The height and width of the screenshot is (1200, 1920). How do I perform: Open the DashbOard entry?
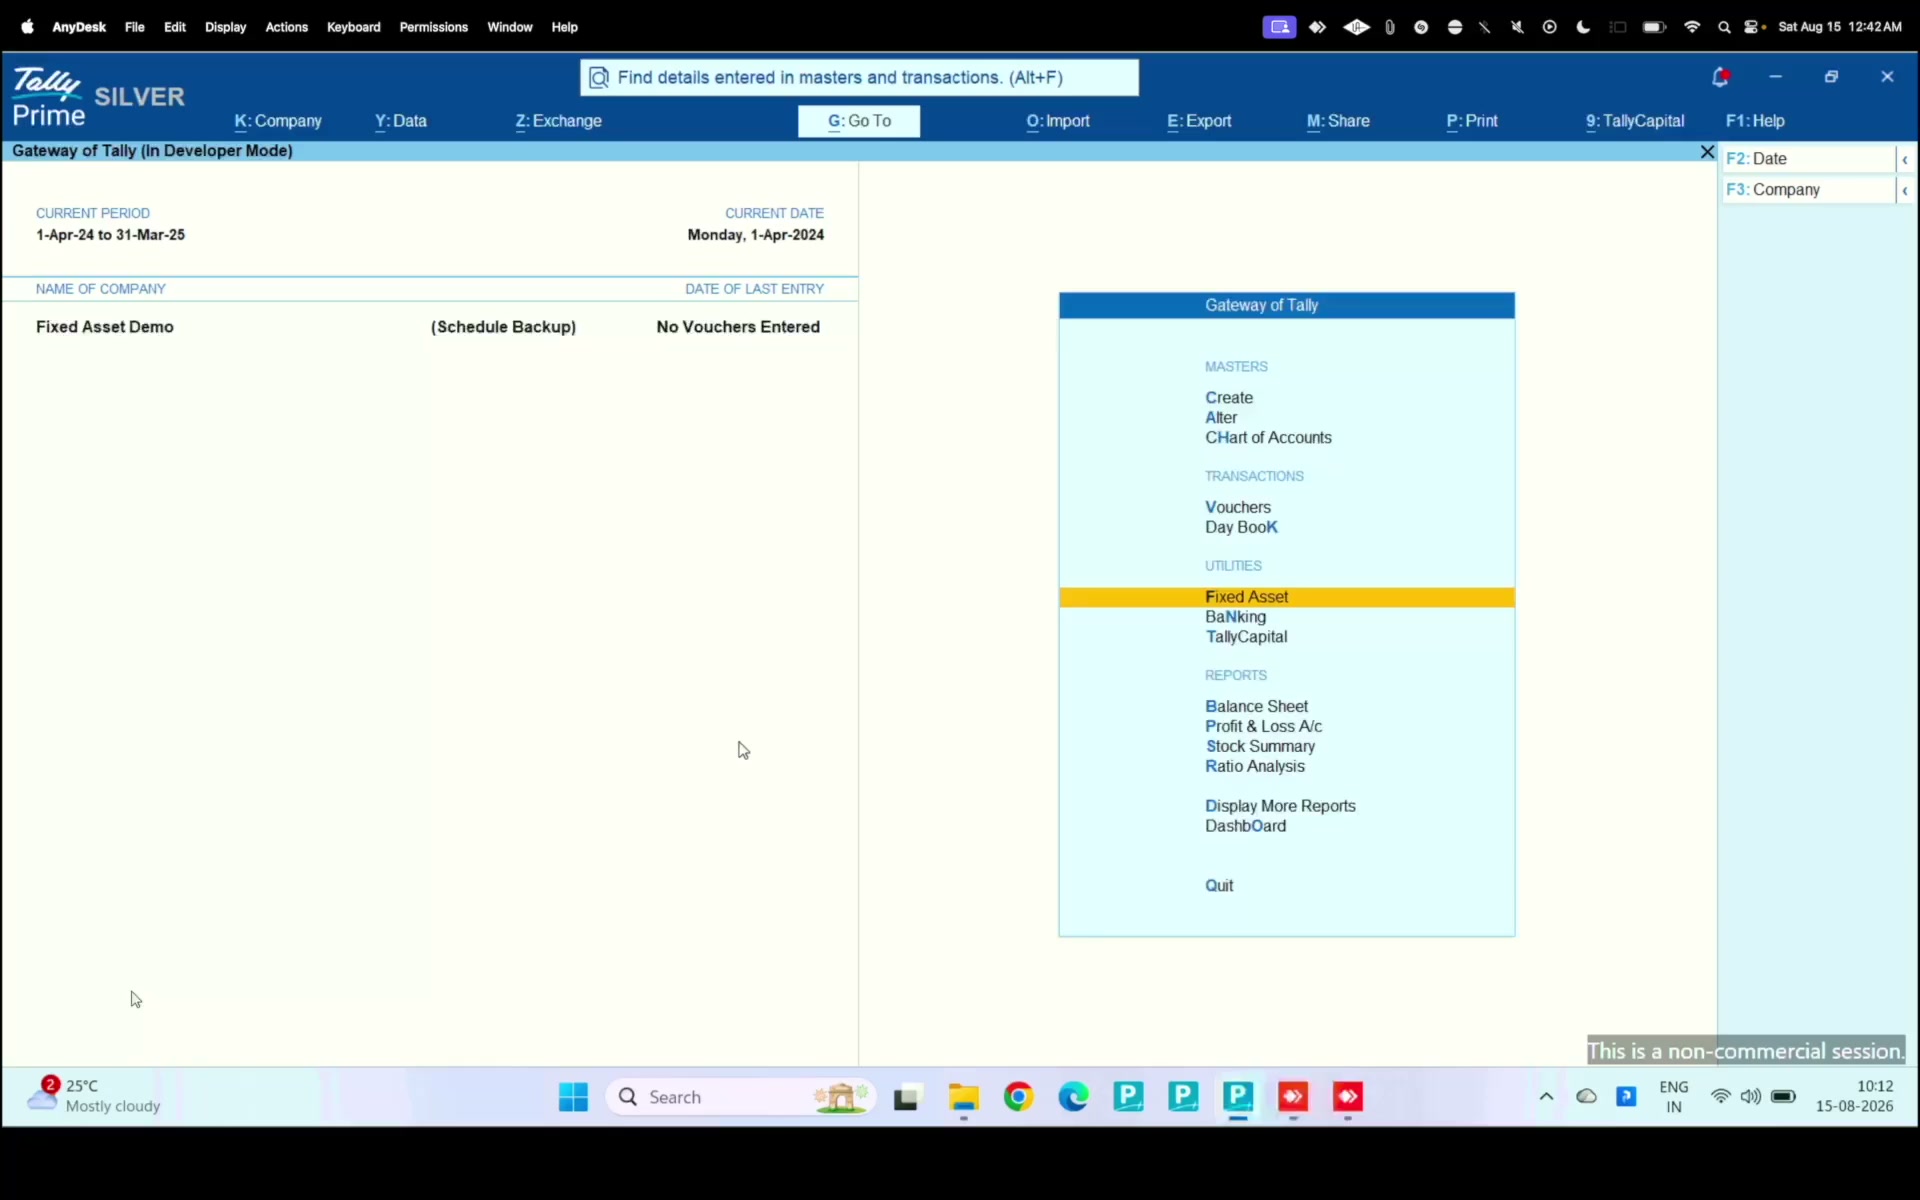(x=1245, y=827)
